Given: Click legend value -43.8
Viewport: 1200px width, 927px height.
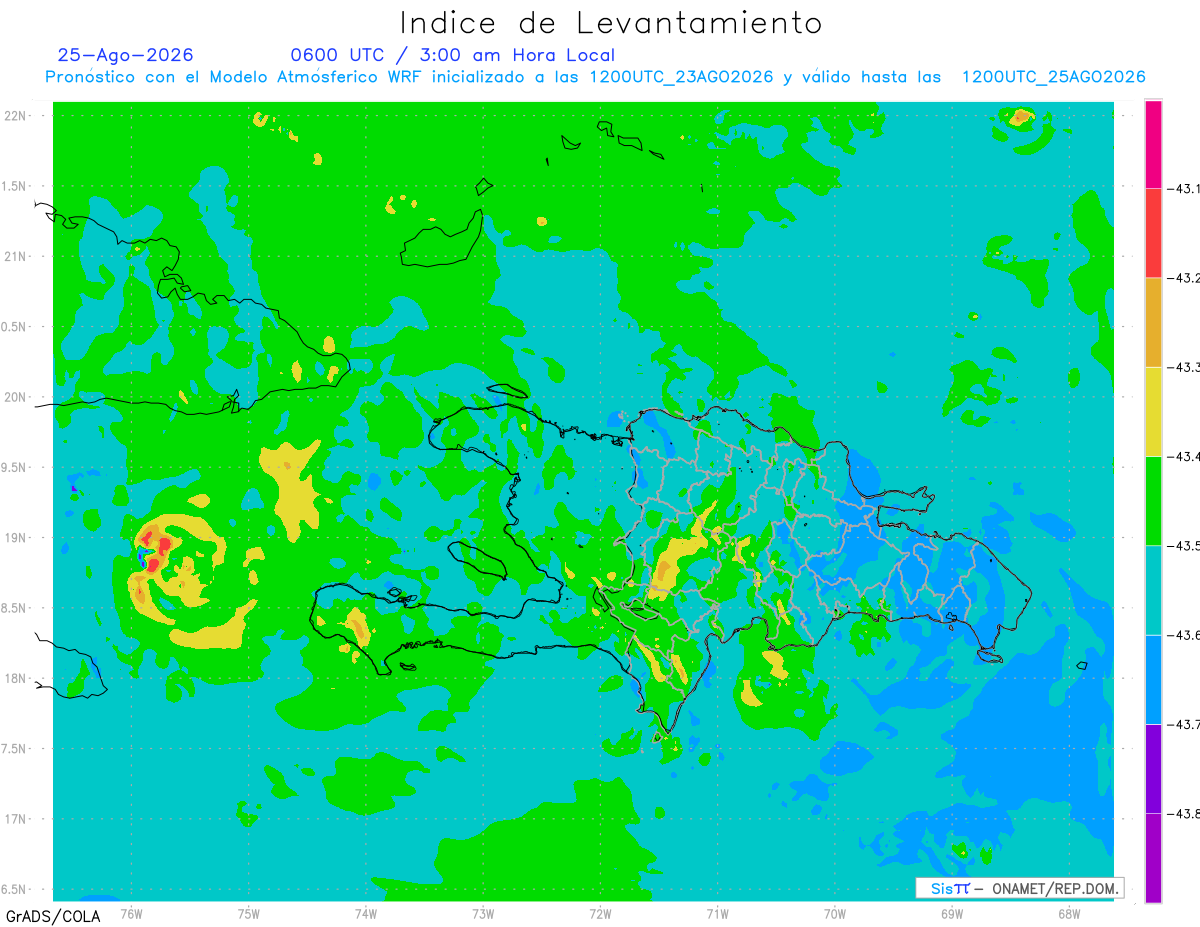Looking at the screenshot, I should pyautogui.click(x=1183, y=813).
